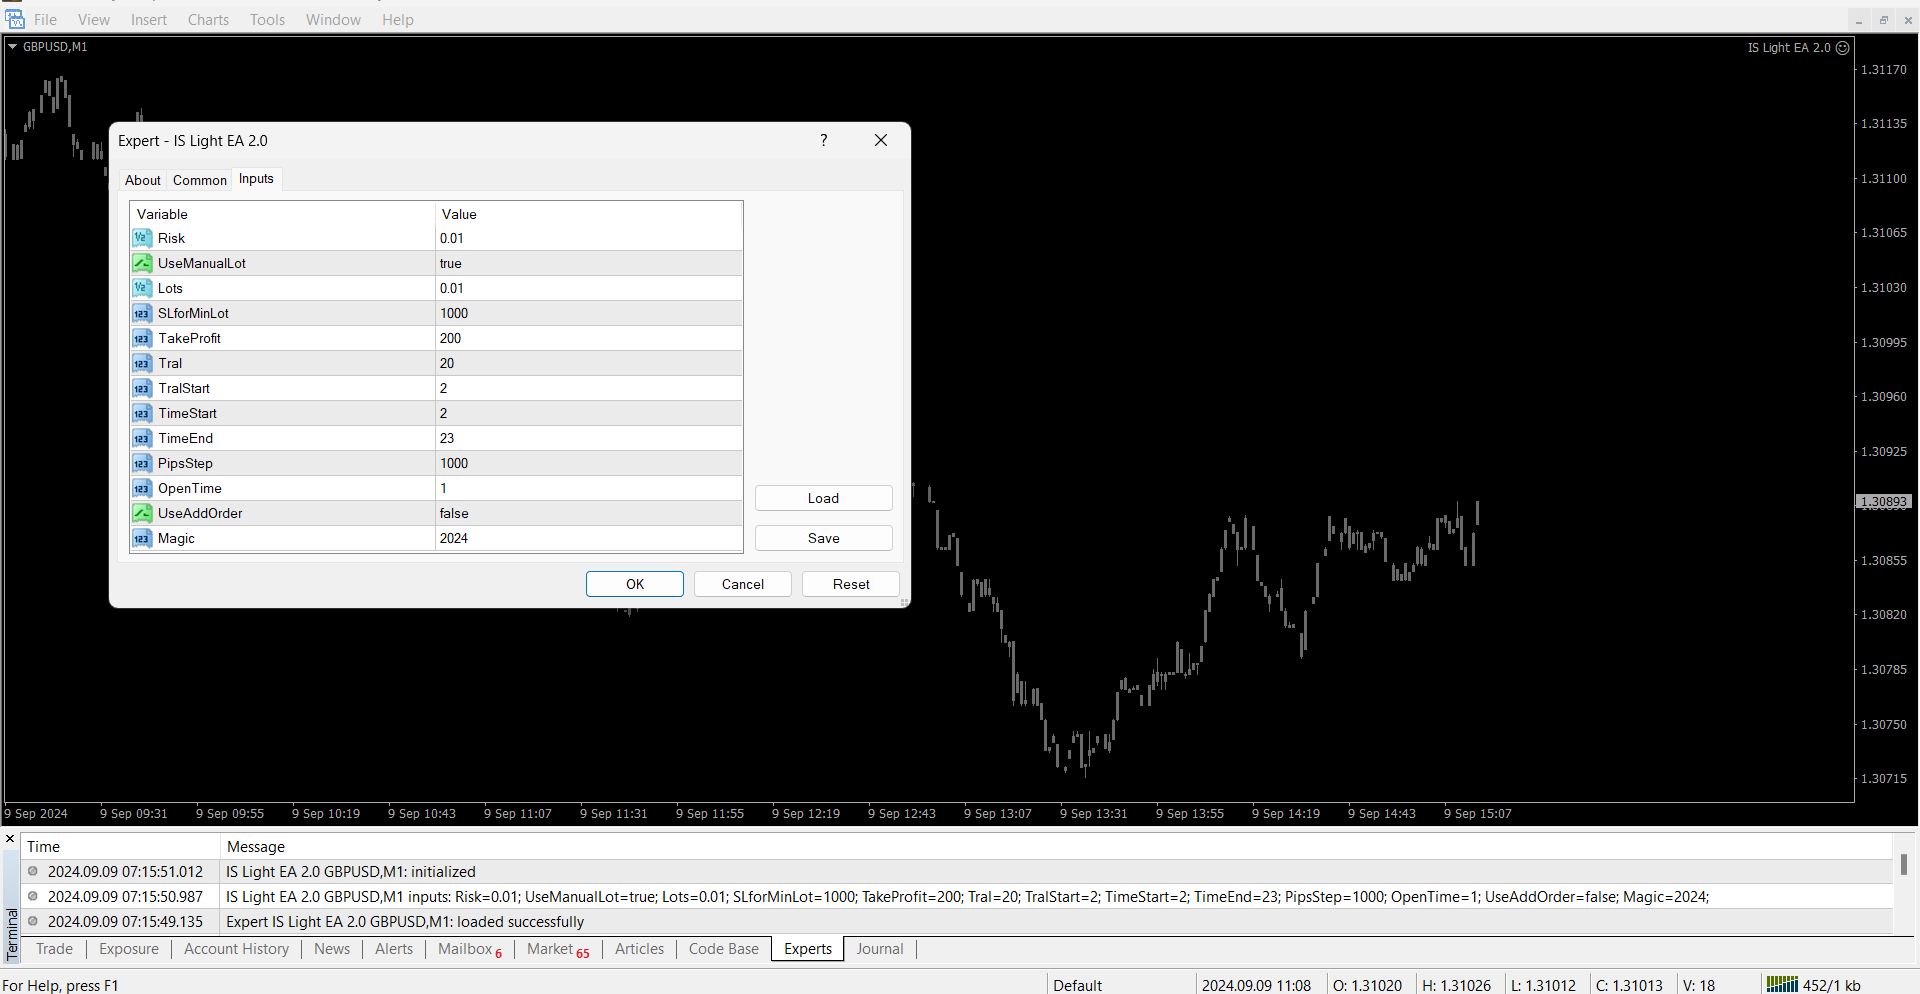Screen dimensions: 1920x994
Task: Click the Risk variable type icon
Action: [141, 238]
